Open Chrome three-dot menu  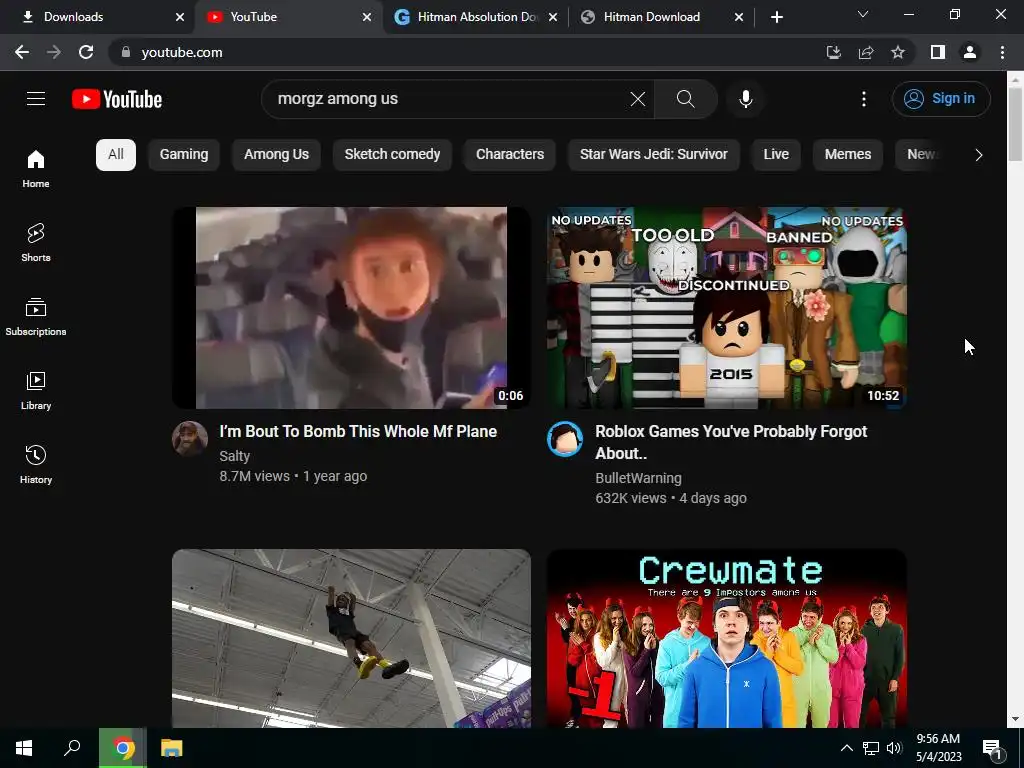[x=1002, y=52]
